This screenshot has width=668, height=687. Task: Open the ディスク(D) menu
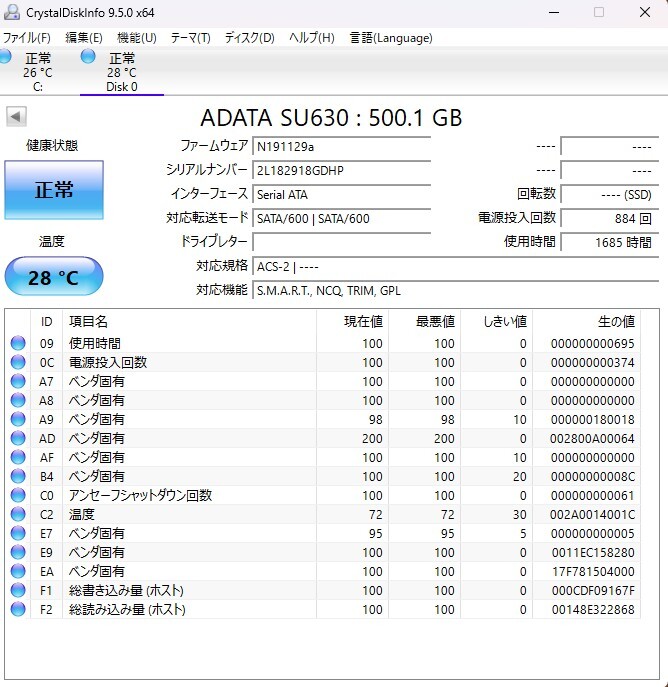point(250,38)
